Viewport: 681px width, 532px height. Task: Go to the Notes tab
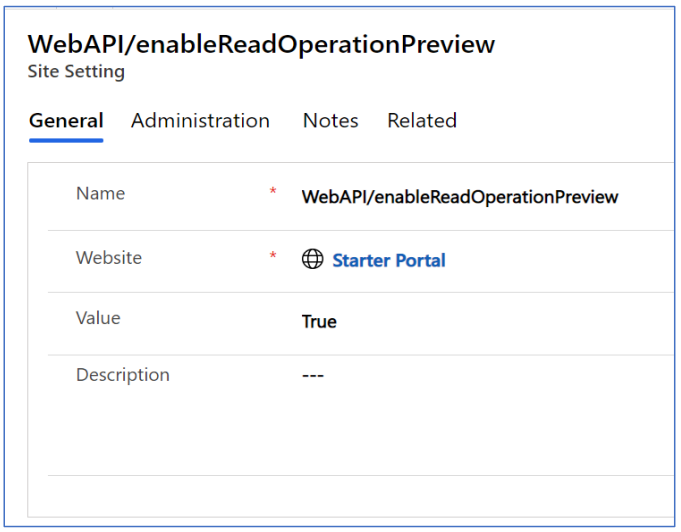[330, 121]
